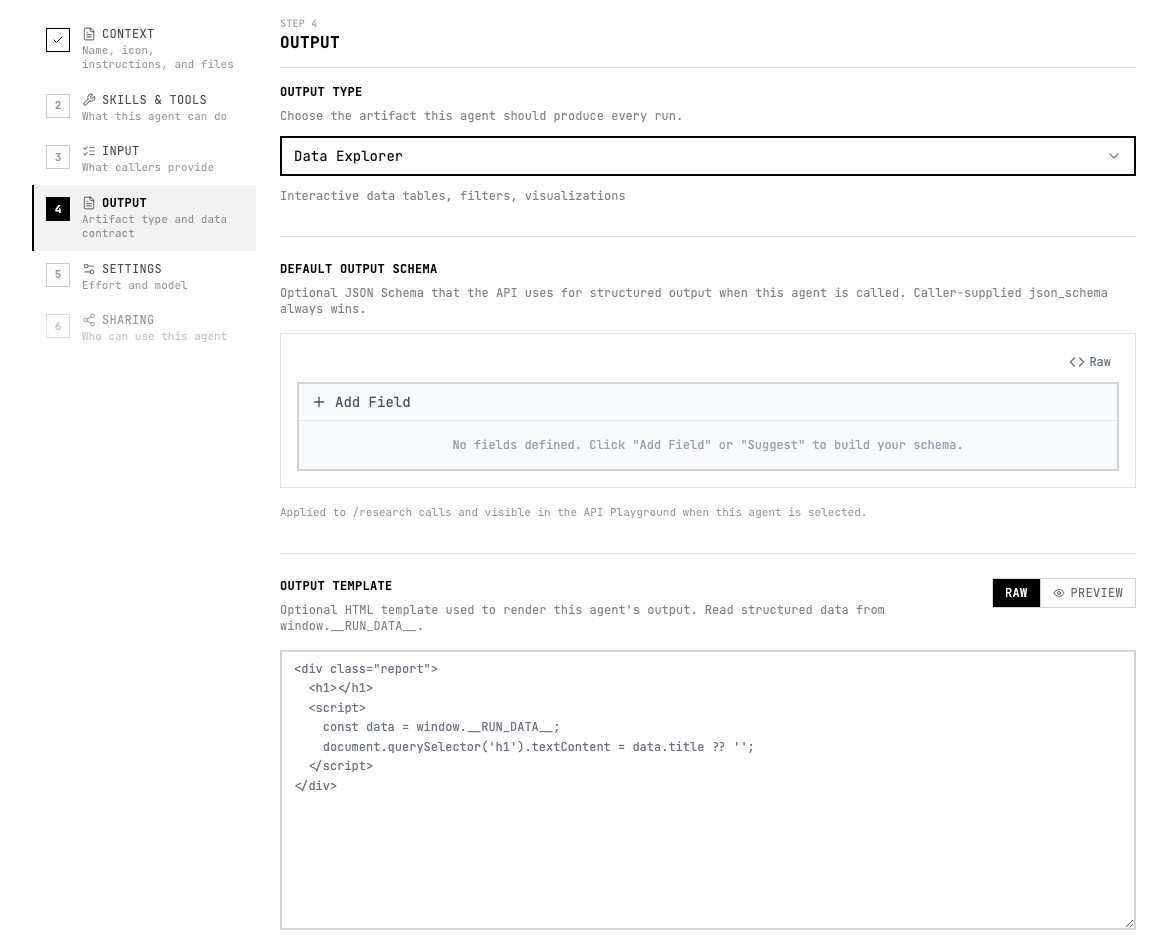Screen dimensions: 1160x950
Task: Open the Data Explorer output type selector
Action: point(707,156)
